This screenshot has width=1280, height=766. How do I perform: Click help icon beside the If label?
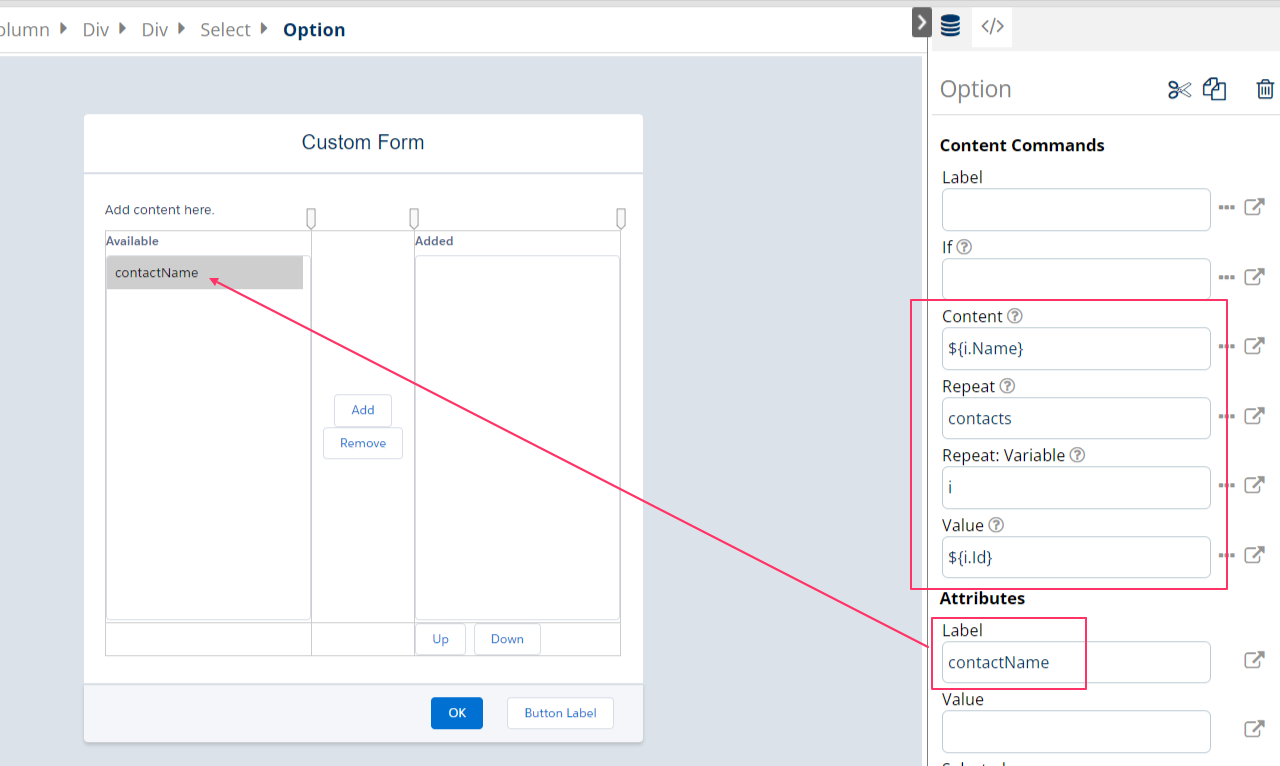(964, 247)
